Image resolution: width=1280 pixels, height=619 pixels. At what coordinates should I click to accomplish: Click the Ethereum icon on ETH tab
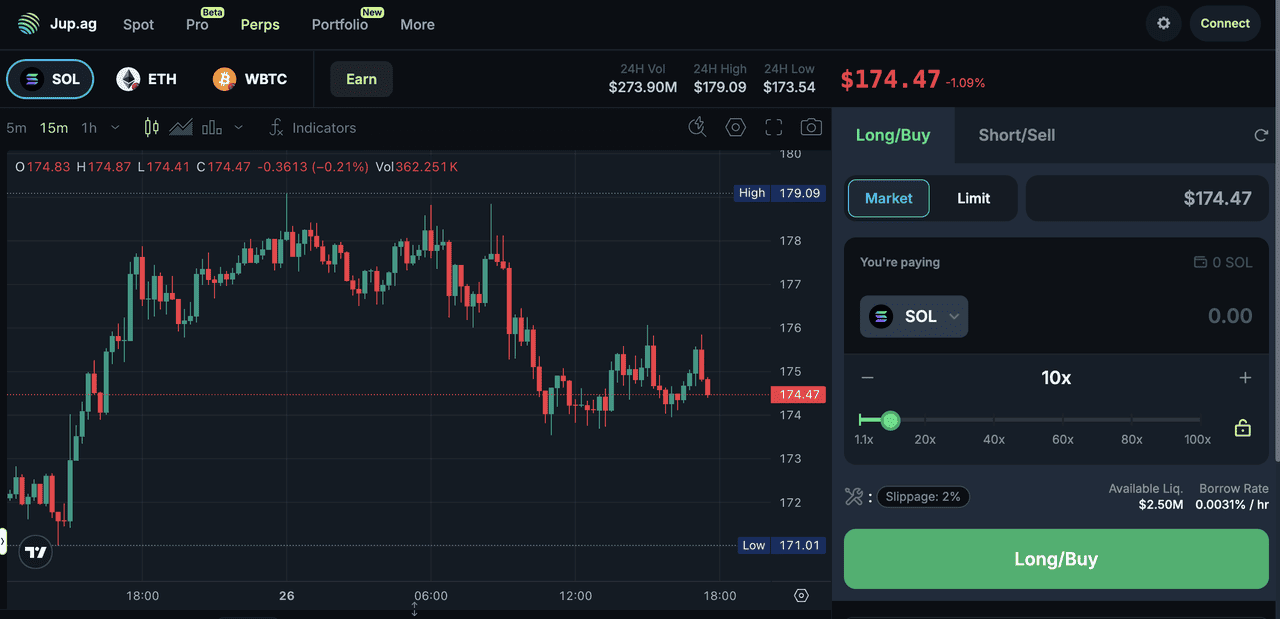pyautogui.click(x=128, y=79)
